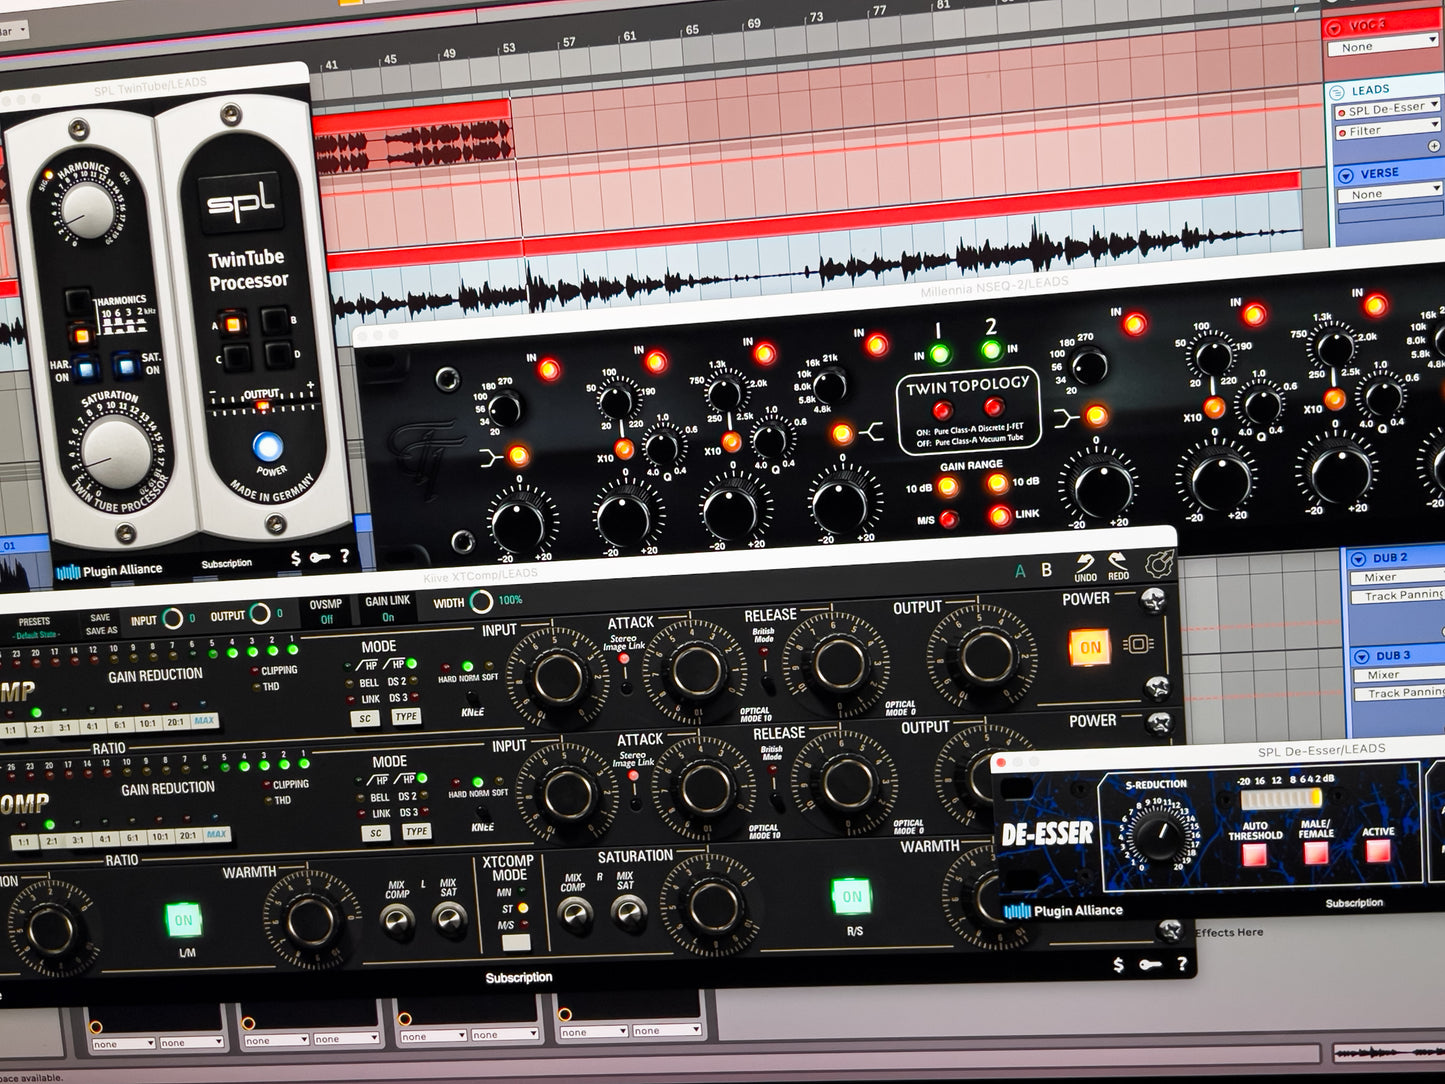Screen dimensions: 1445x1084
Task: Select XTComp preset slot A
Action: (x=1020, y=571)
